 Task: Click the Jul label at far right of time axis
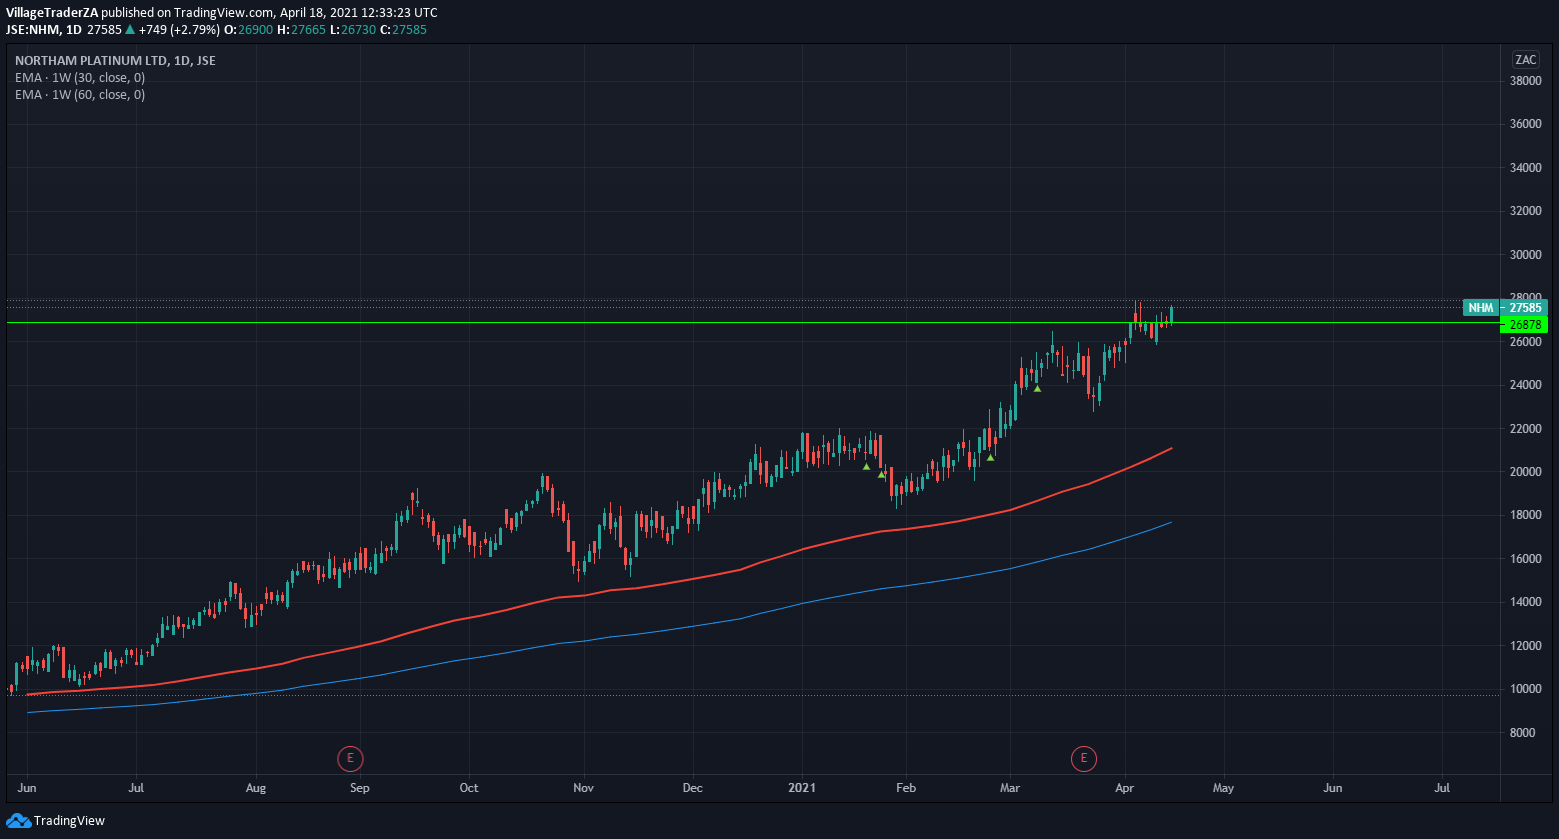1442,788
